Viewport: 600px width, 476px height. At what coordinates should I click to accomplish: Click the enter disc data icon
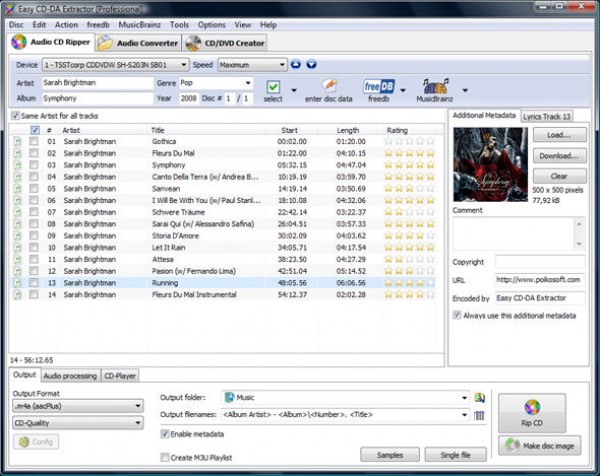point(327,87)
